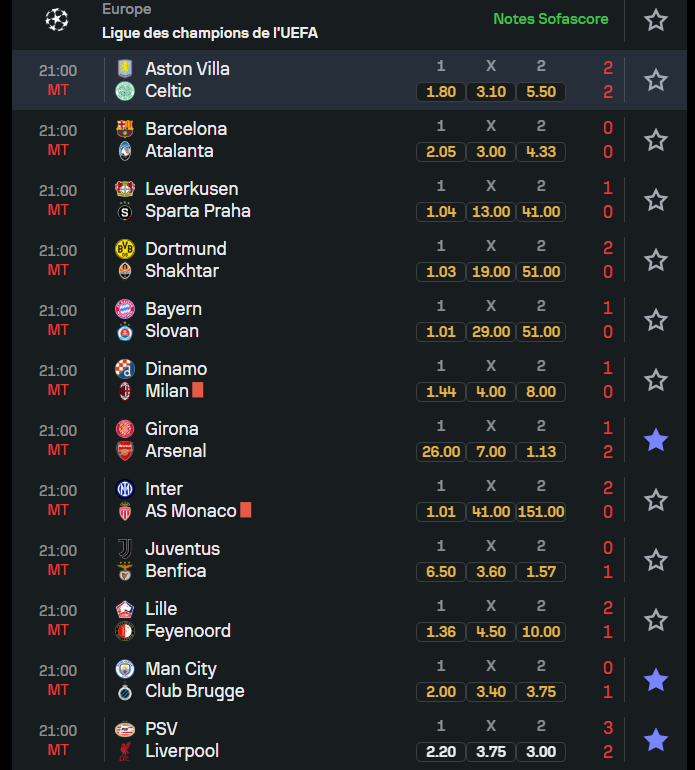Favorite the Juventus vs Benfica match
Screen dimensions: 695x770
click(x=656, y=560)
